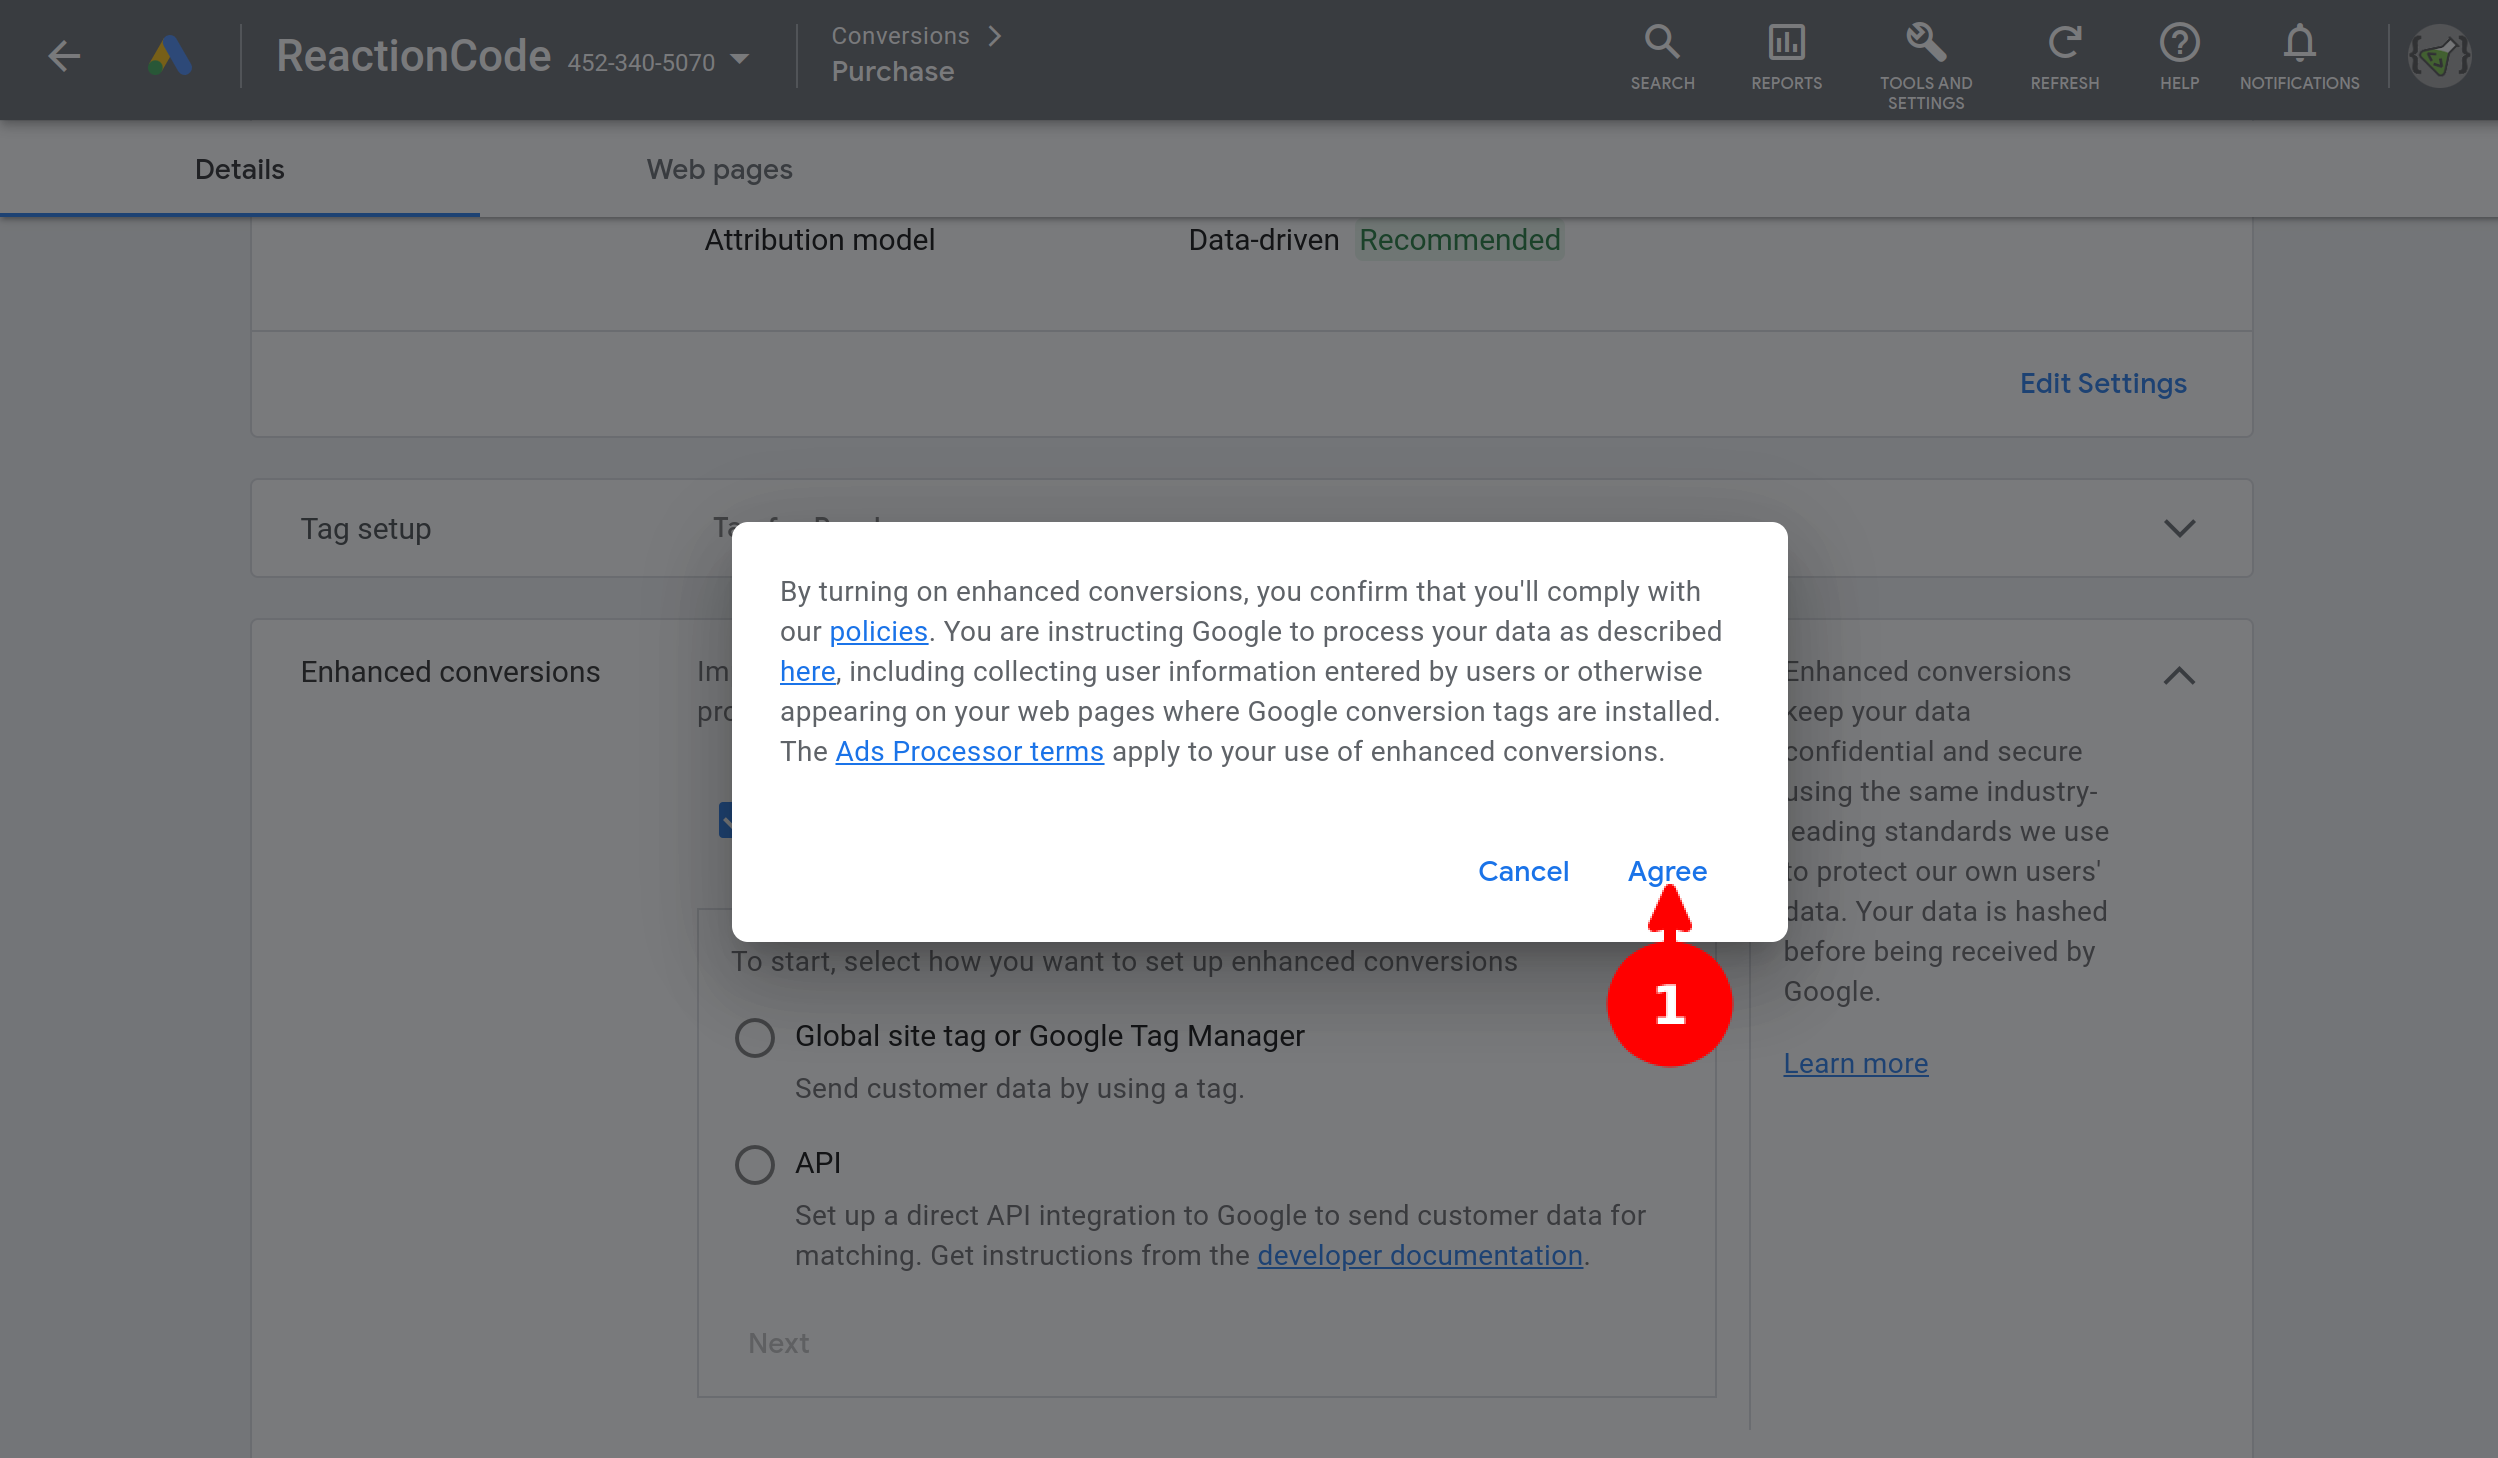Open the Ads Processor terms link
2498x1458 pixels.
(x=969, y=751)
